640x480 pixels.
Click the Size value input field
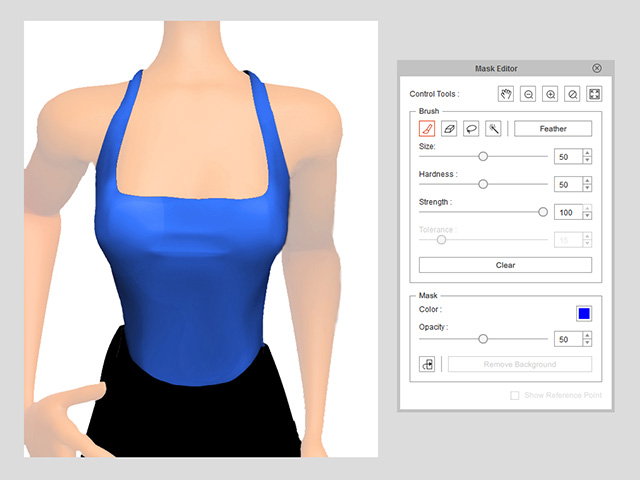click(569, 156)
